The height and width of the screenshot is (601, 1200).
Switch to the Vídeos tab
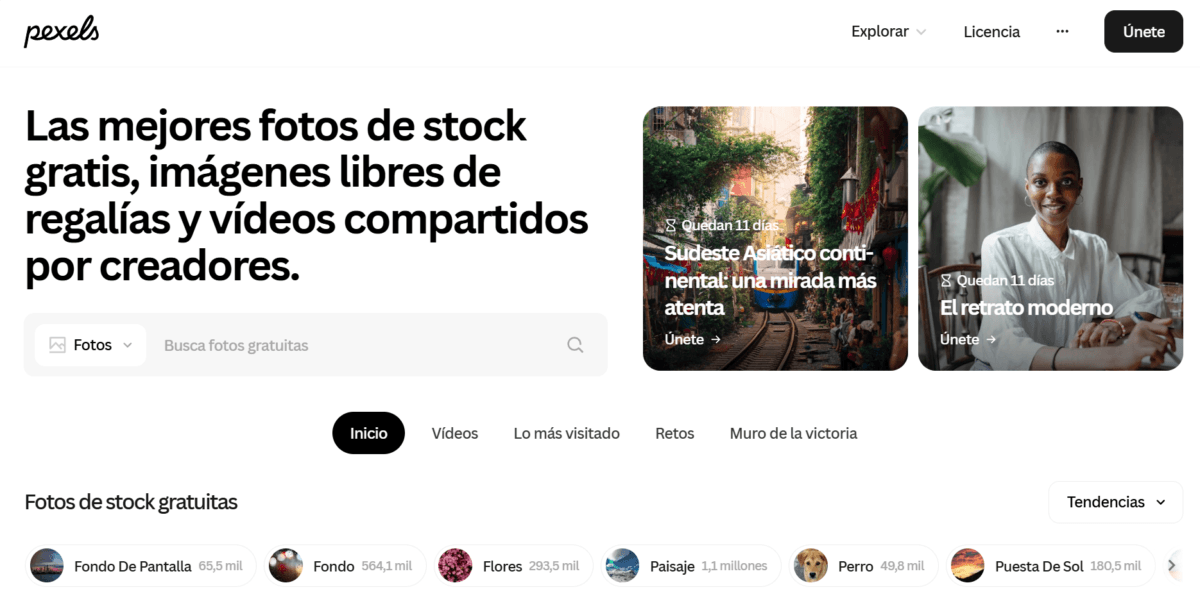455,433
